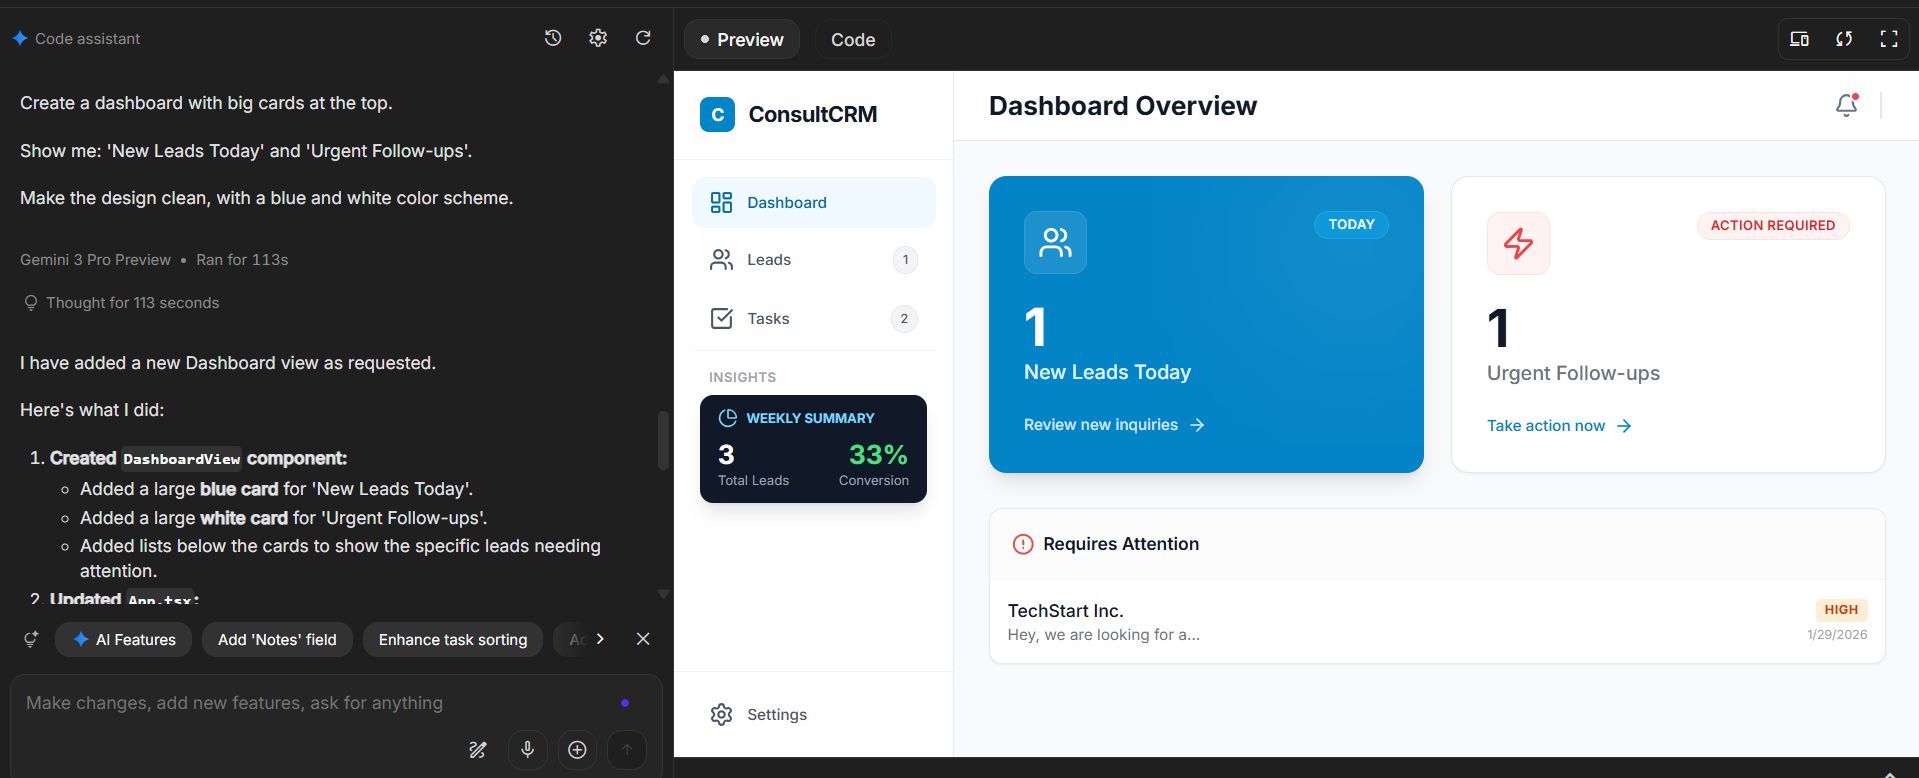Dismiss the suggestion chips with X
Viewport: 1919px width, 778px height.
(643, 639)
